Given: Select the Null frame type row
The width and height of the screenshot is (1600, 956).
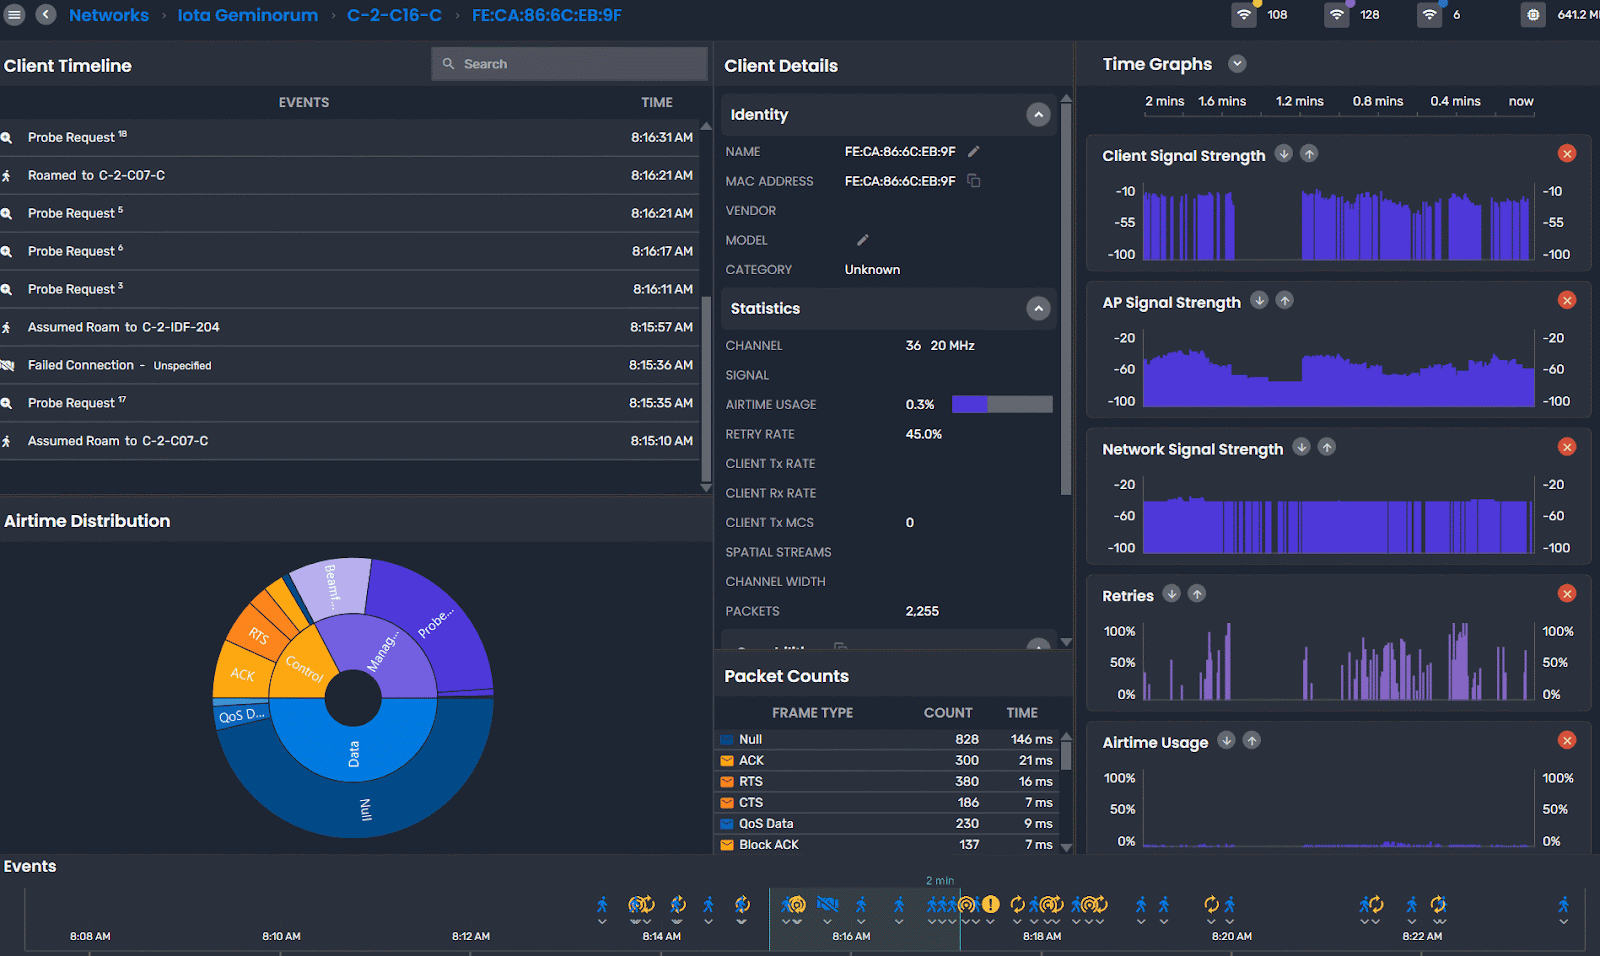Looking at the screenshot, I should pyautogui.click(x=887, y=739).
